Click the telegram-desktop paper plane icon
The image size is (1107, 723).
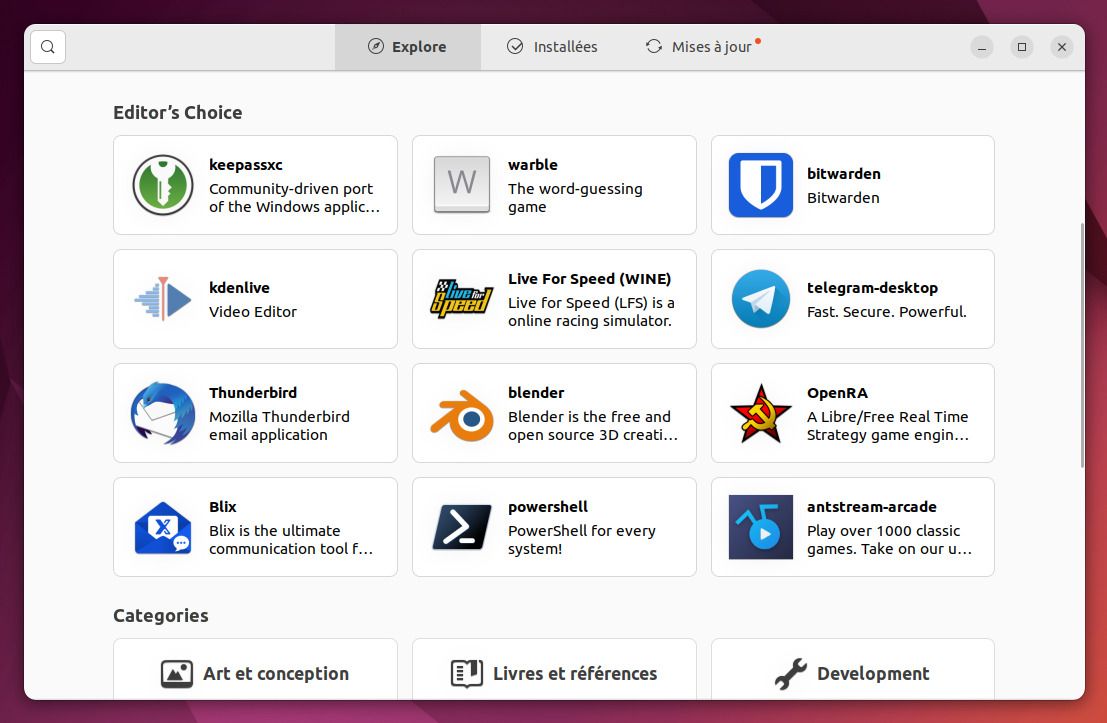tap(760, 299)
